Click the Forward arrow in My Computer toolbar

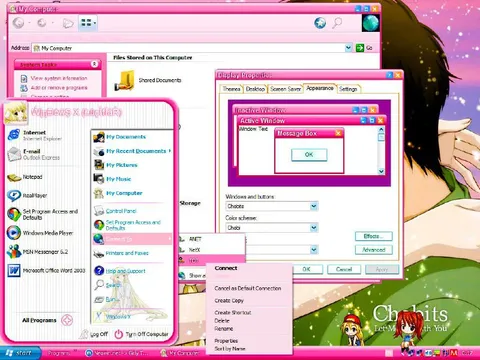(x=42, y=23)
